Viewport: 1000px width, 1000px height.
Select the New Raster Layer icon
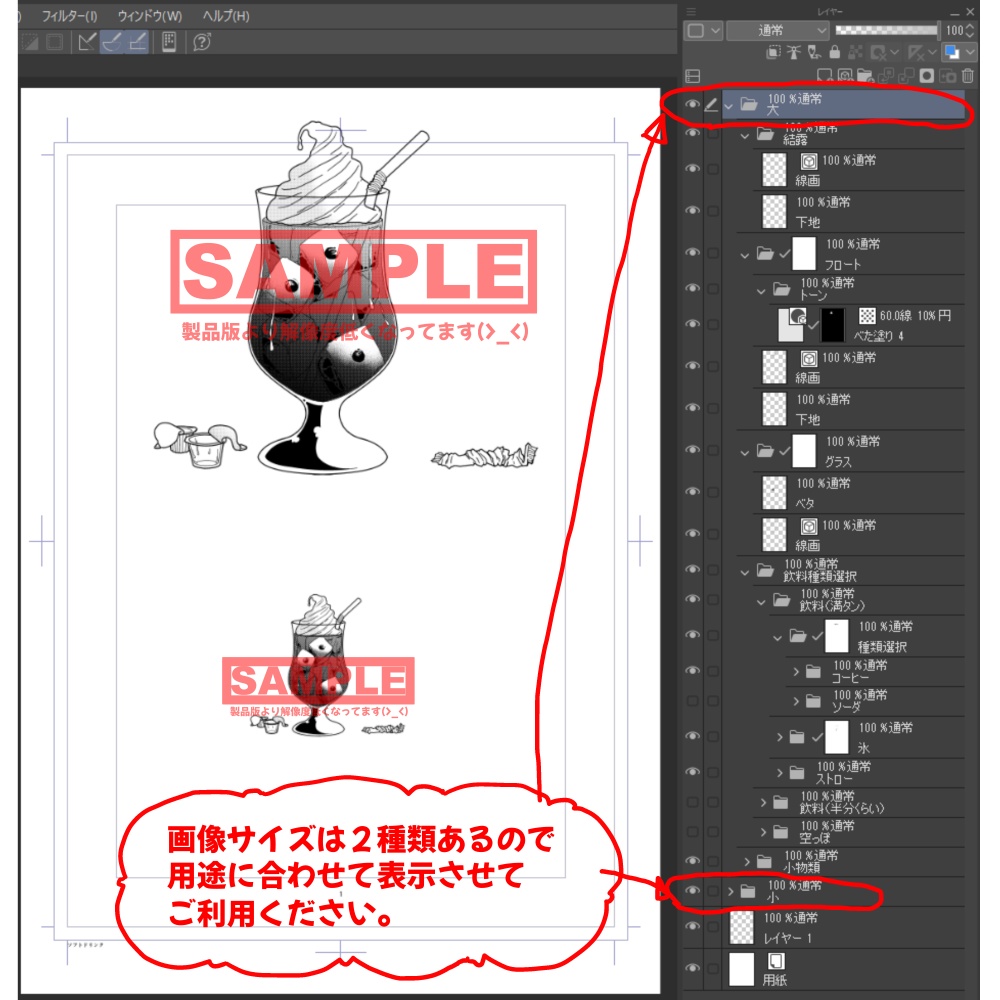coord(826,74)
